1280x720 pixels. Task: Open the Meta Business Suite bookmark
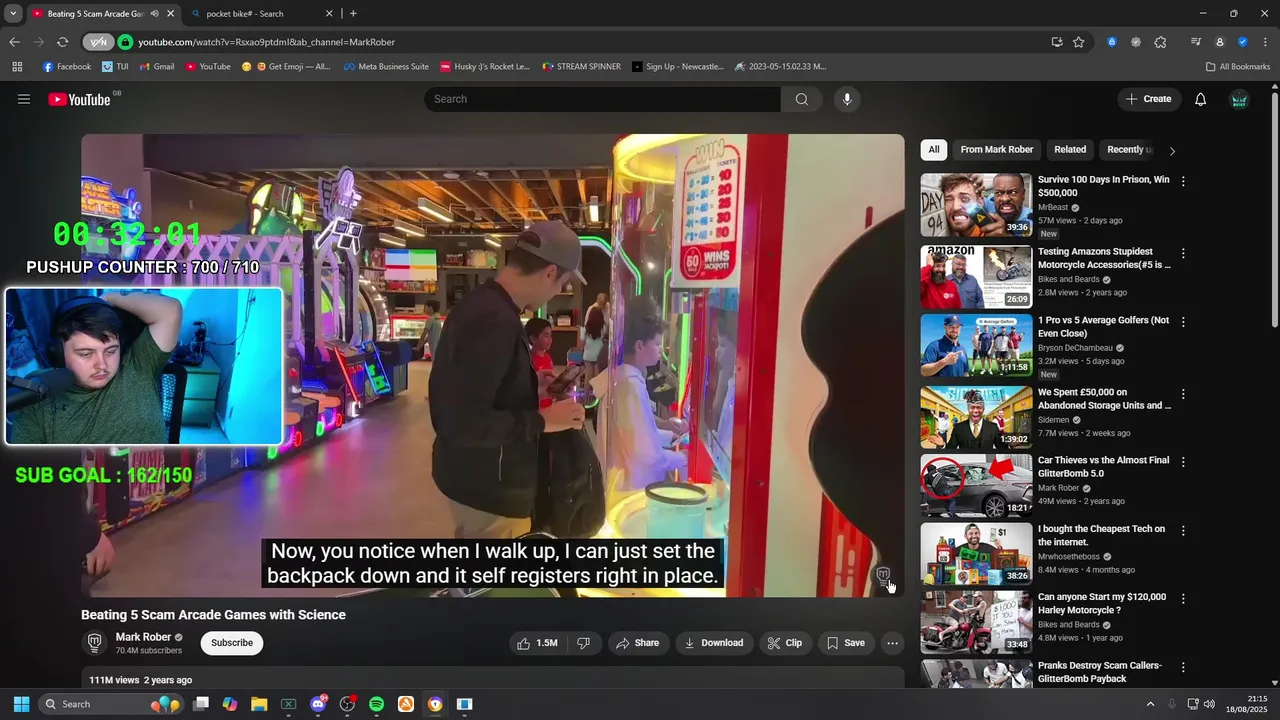pos(386,67)
